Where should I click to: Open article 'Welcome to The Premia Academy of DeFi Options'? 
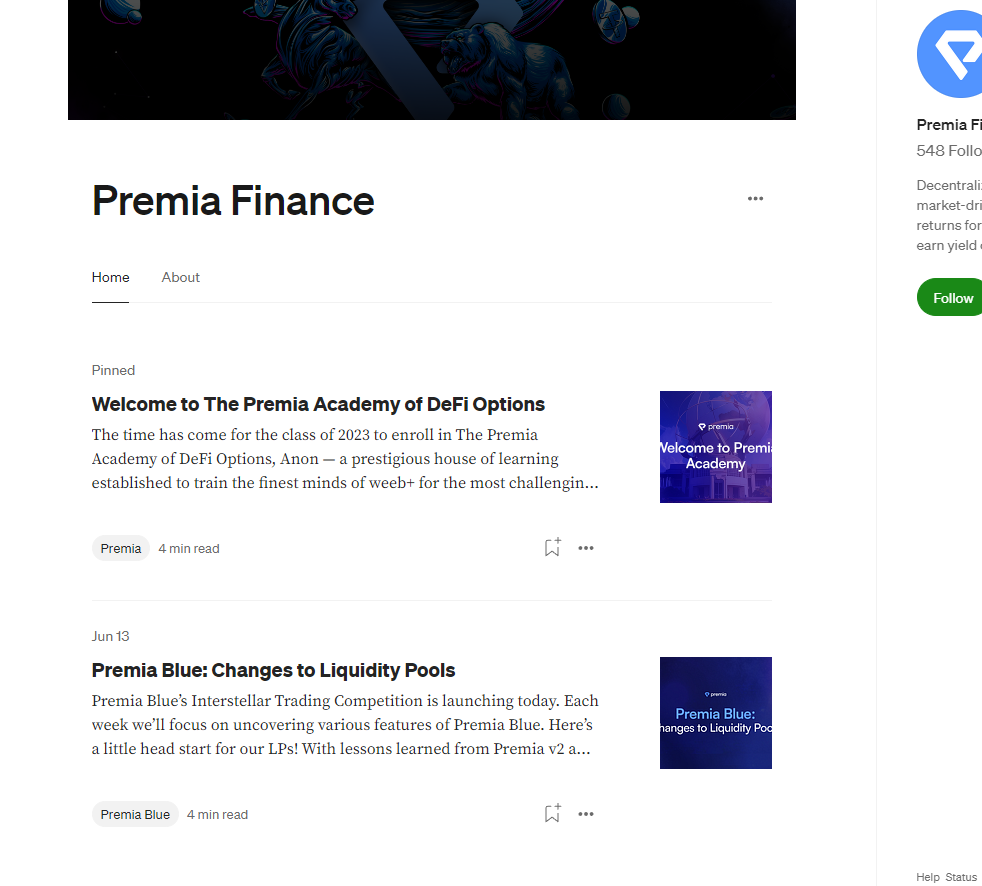coord(318,404)
